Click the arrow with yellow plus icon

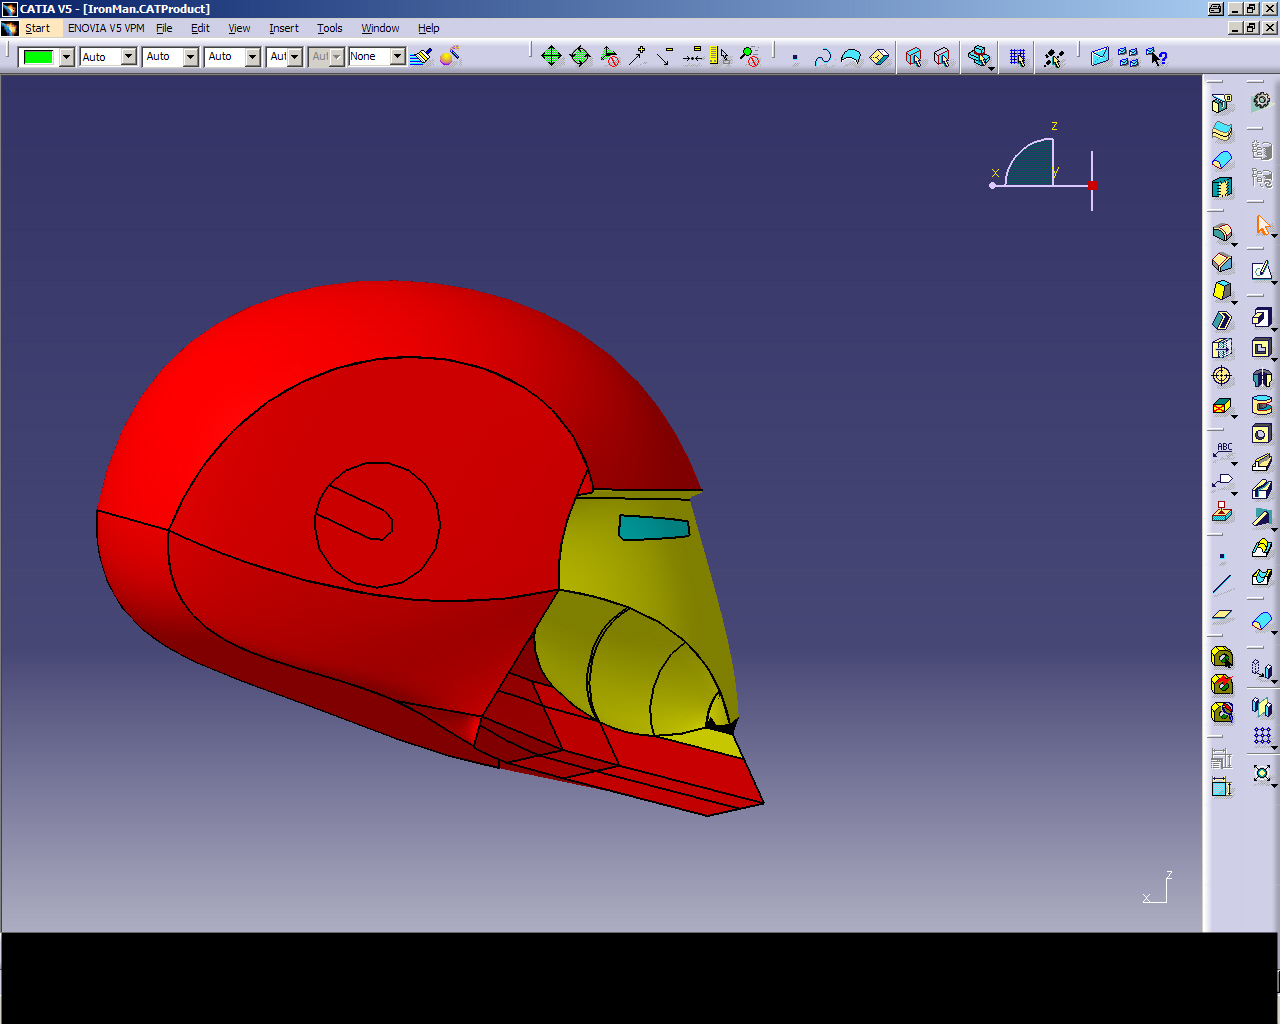(637, 57)
